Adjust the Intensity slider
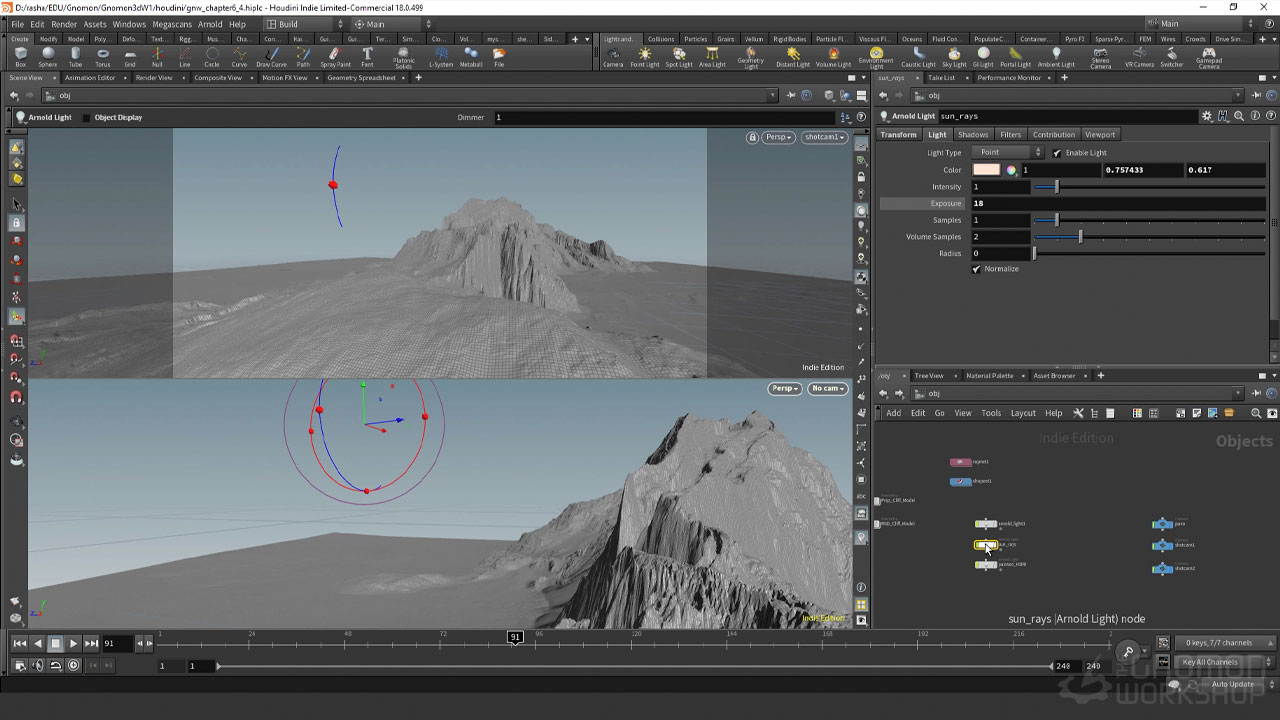The width and height of the screenshot is (1280, 720). click(1150, 187)
